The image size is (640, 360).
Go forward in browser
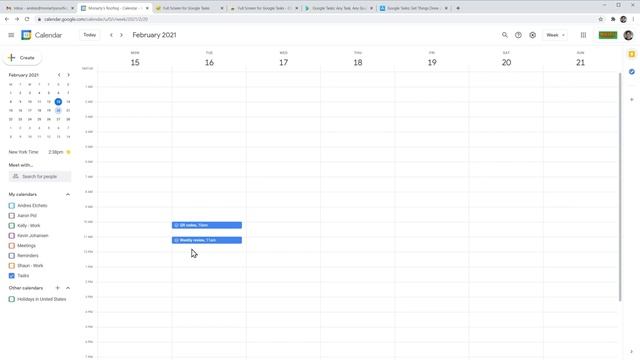pyautogui.click(x=17, y=19)
